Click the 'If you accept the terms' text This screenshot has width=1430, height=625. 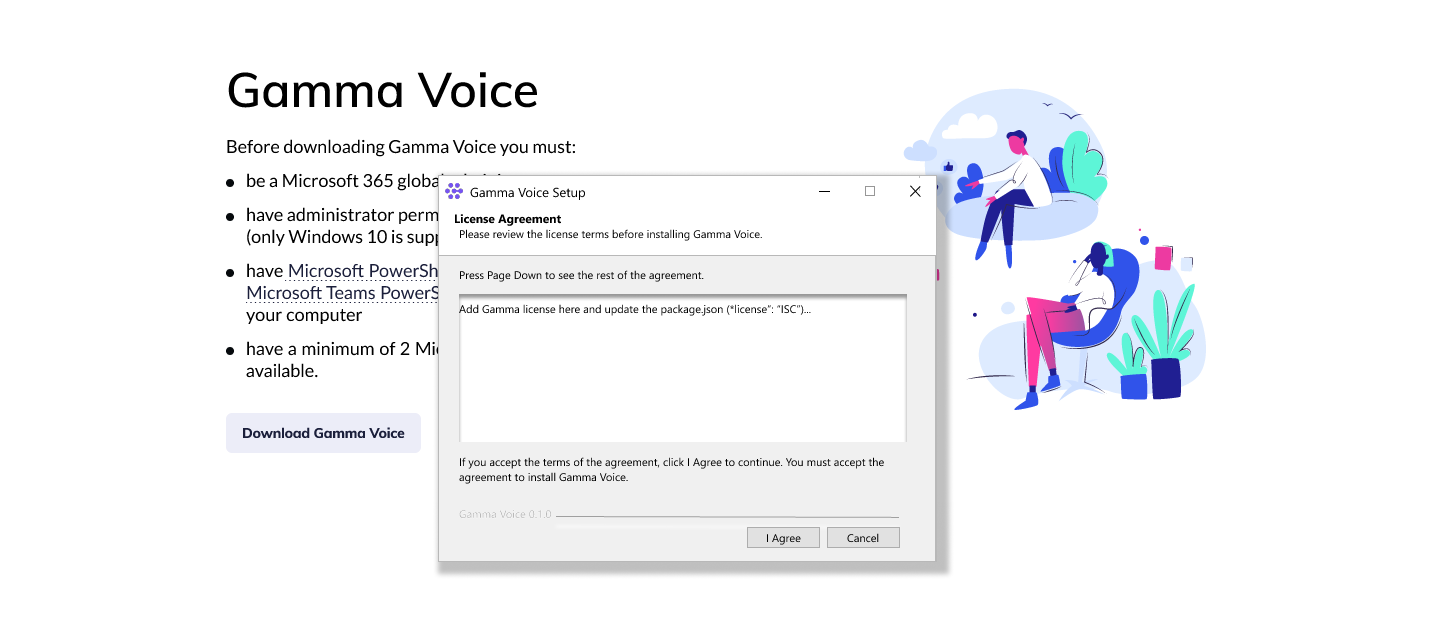pyautogui.click(x=672, y=470)
